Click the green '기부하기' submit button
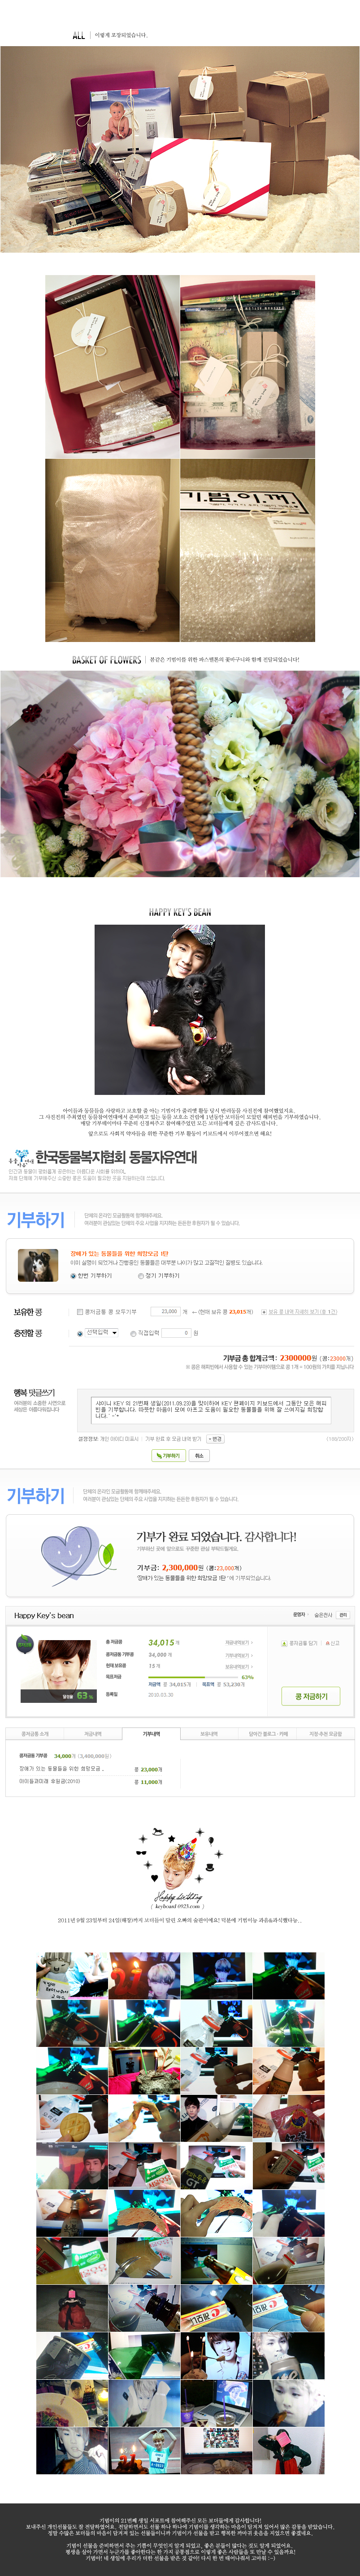 [x=168, y=1456]
